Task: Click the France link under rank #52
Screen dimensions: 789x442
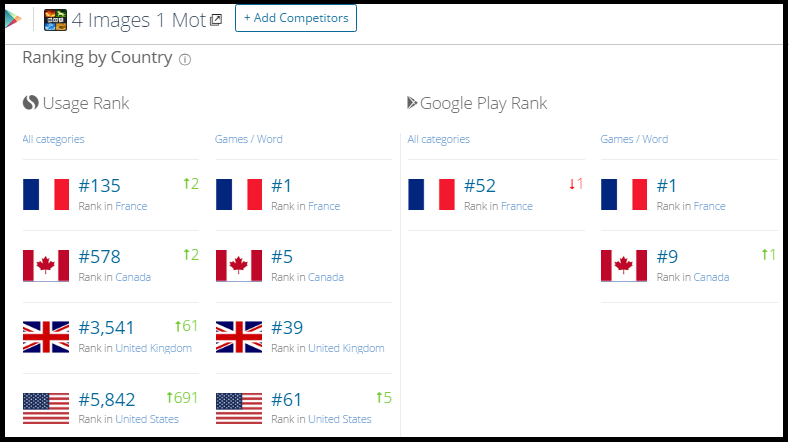Action: [x=516, y=206]
